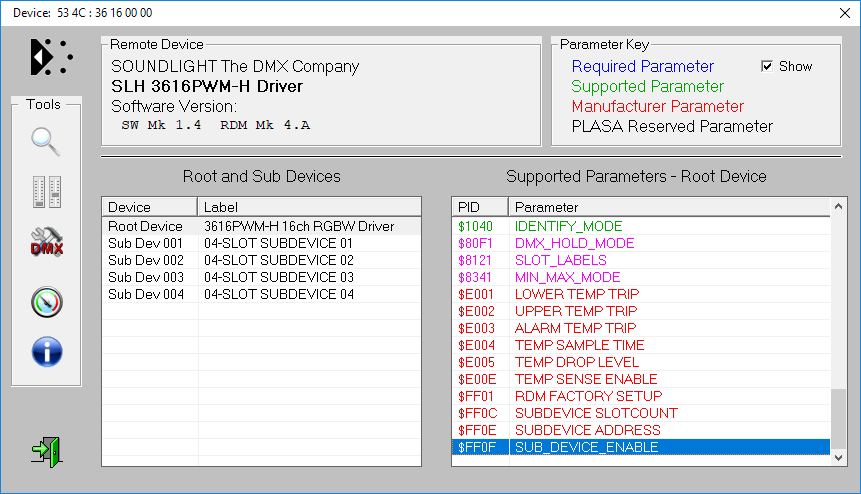Viewport: 861px width, 494px height.
Task: Click the PID column header
Action: point(479,207)
